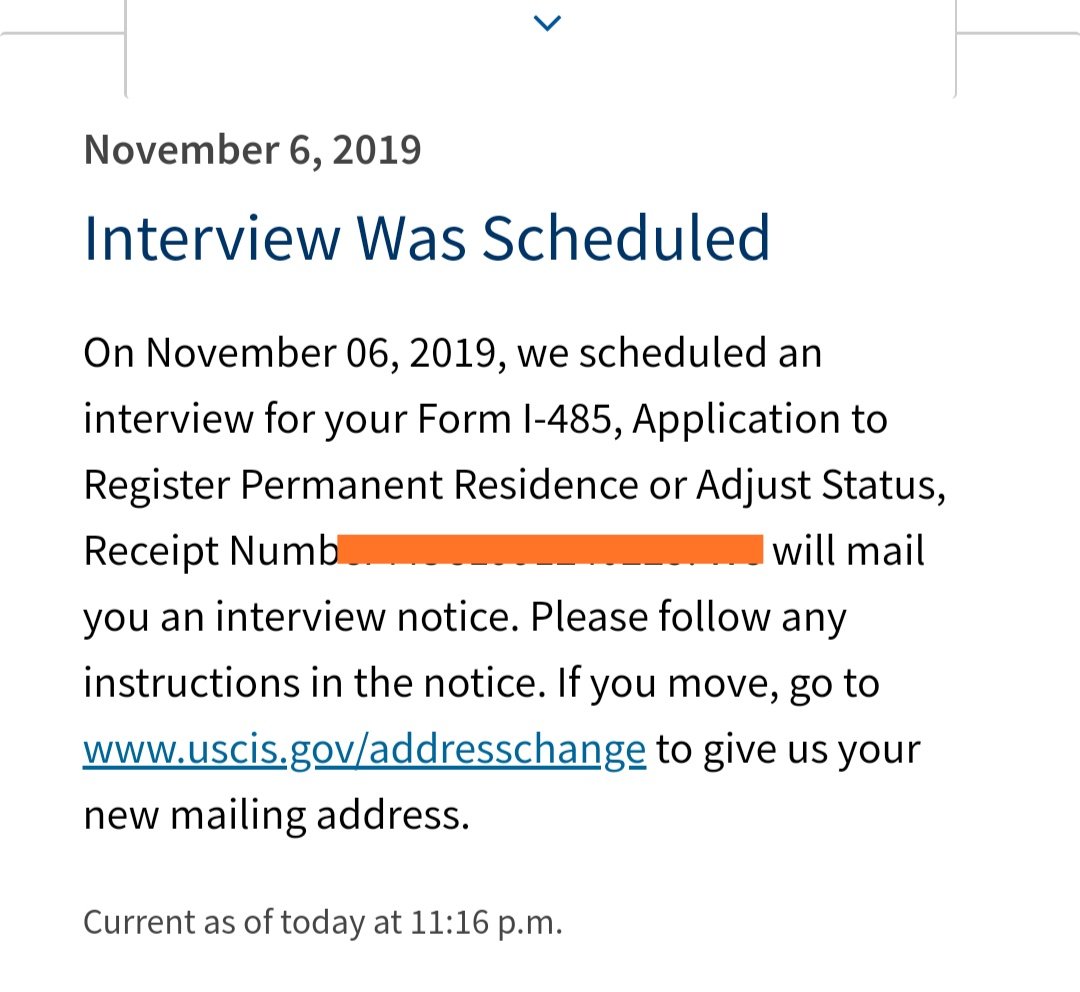Image resolution: width=1080 pixels, height=992 pixels.
Task: Click the 'to give us your' text
Action: pos(788,750)
